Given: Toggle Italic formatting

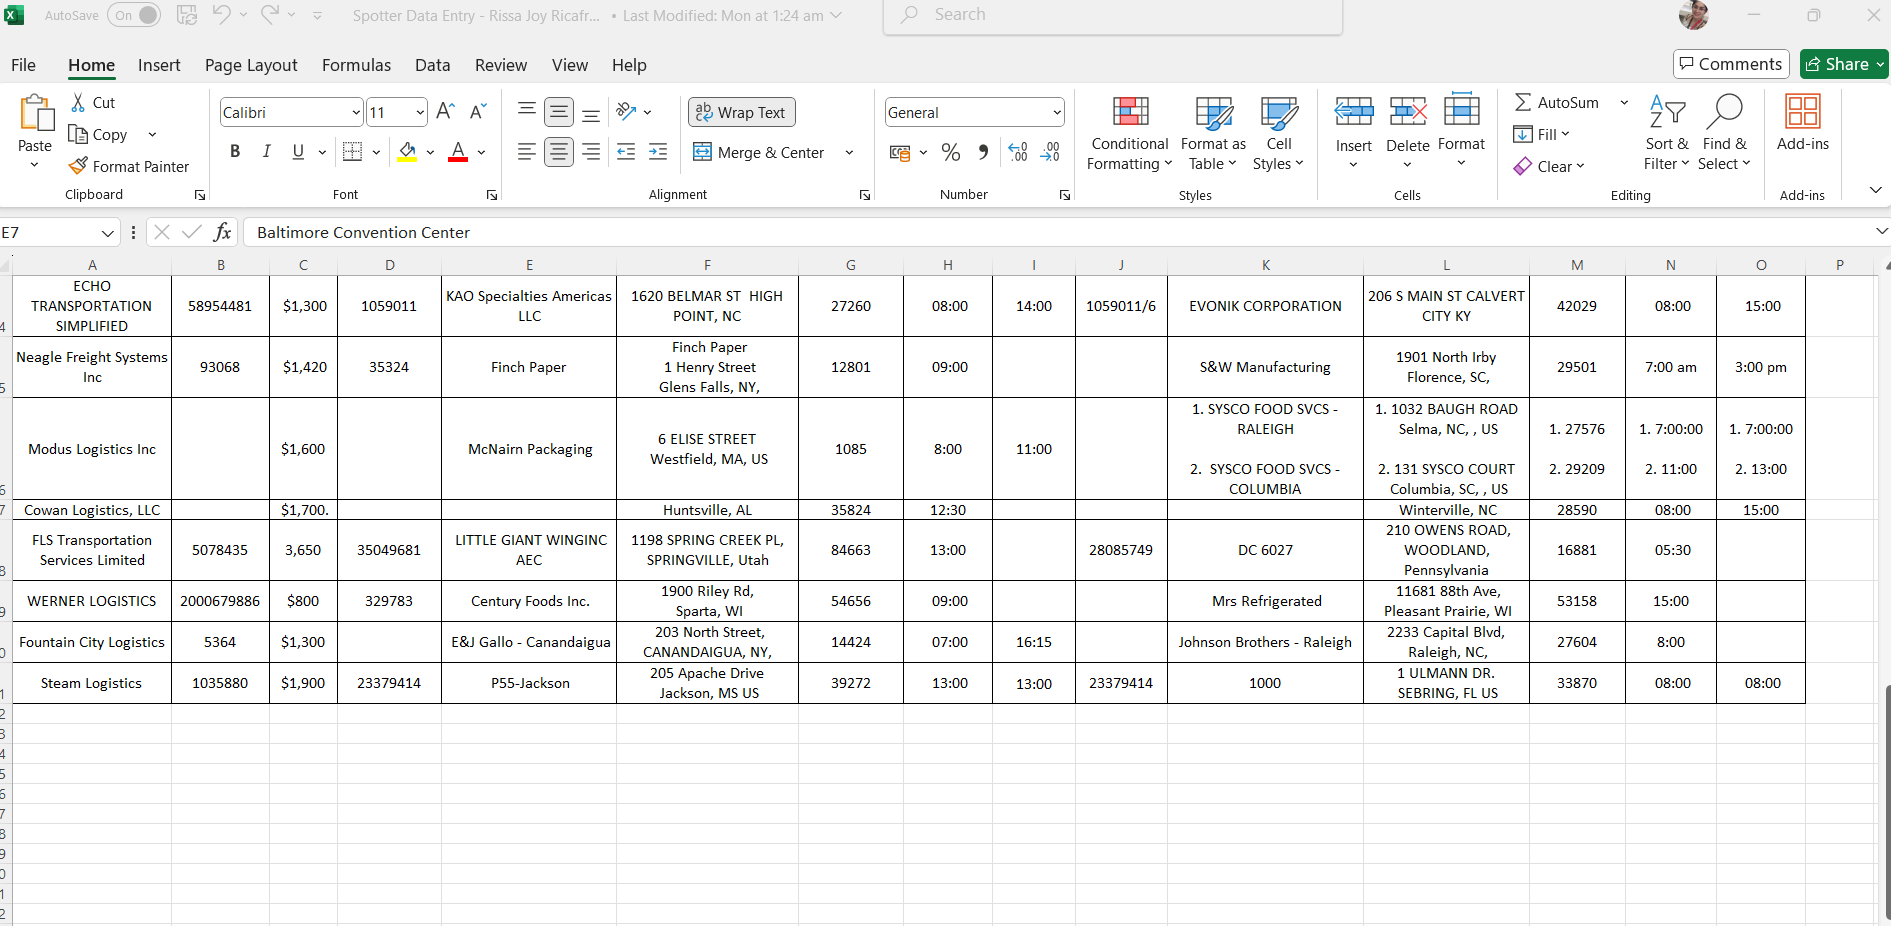Looking at the screenshot, I should point(266,151).
